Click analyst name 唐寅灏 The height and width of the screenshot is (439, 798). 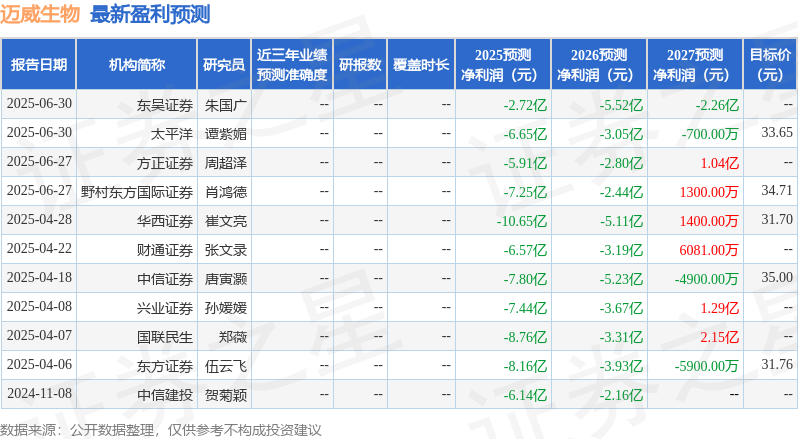226,279
